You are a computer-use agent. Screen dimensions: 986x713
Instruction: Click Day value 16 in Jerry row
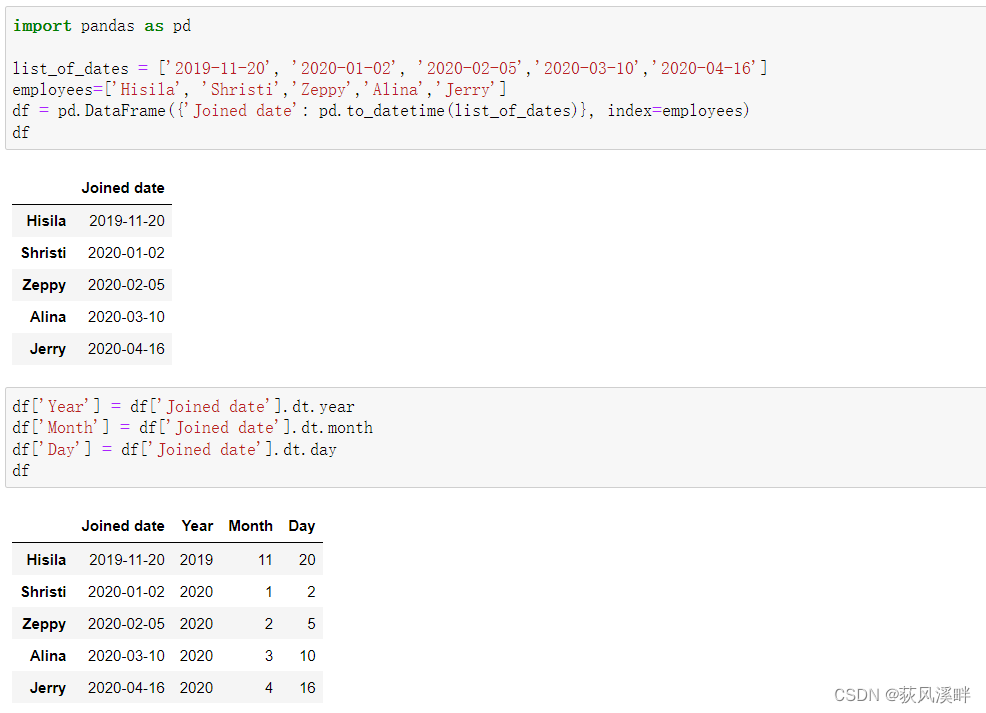307,688
